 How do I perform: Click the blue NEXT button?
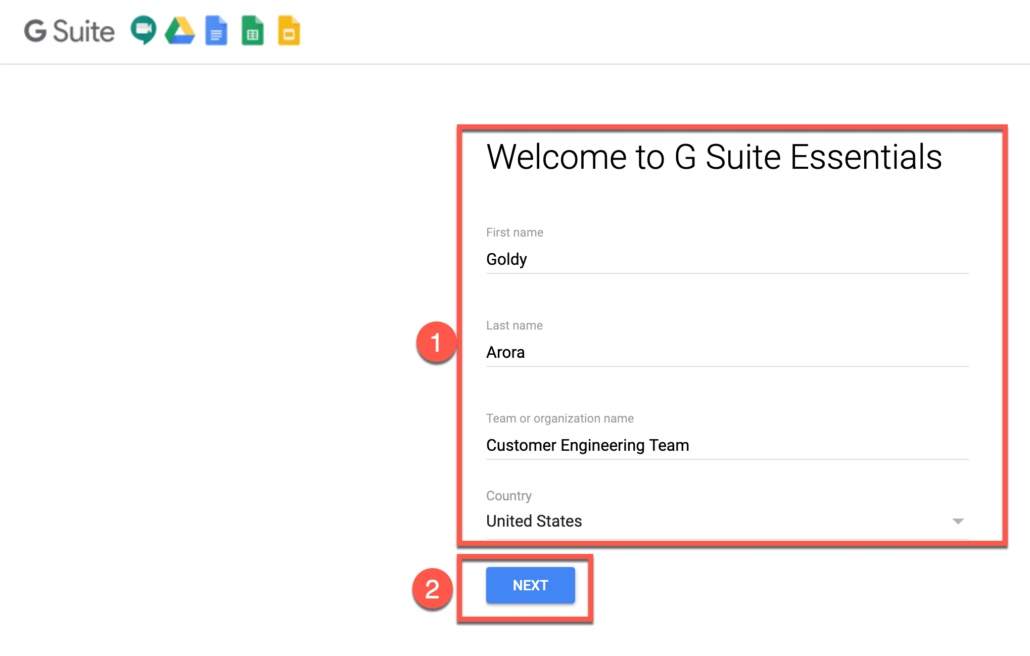(x=530, y=585)
